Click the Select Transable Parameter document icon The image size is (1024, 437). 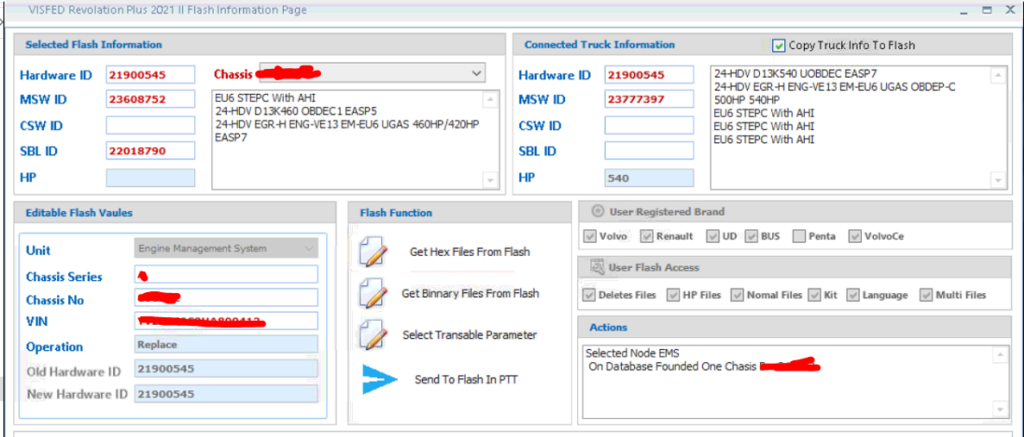point(374,334)
